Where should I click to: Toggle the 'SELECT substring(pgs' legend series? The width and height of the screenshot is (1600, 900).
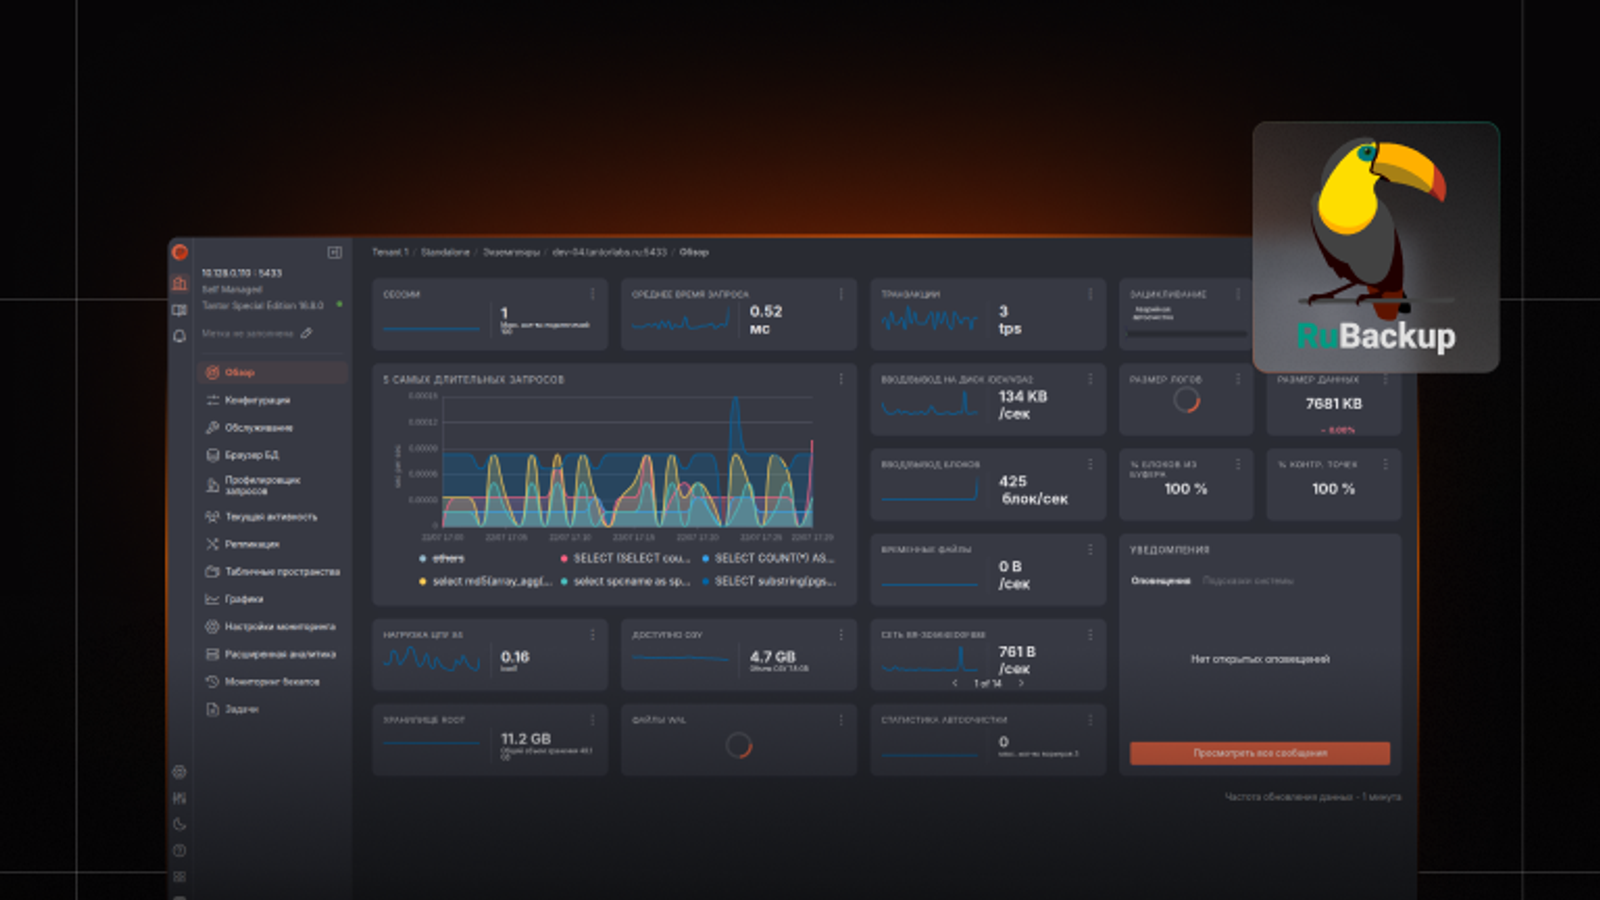click(769, 581)
